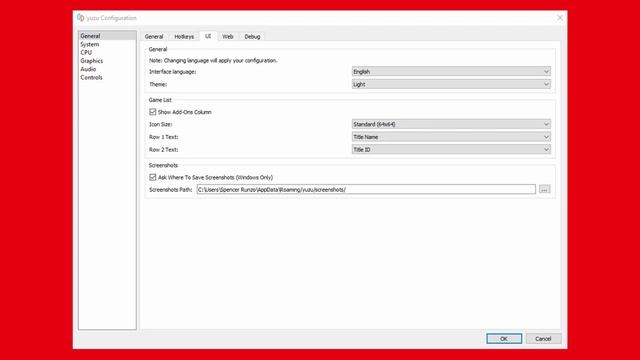Screen dimensions: 640x360
Task: Switch to the Hotkeys tab
Action: [x=184, y=36]
